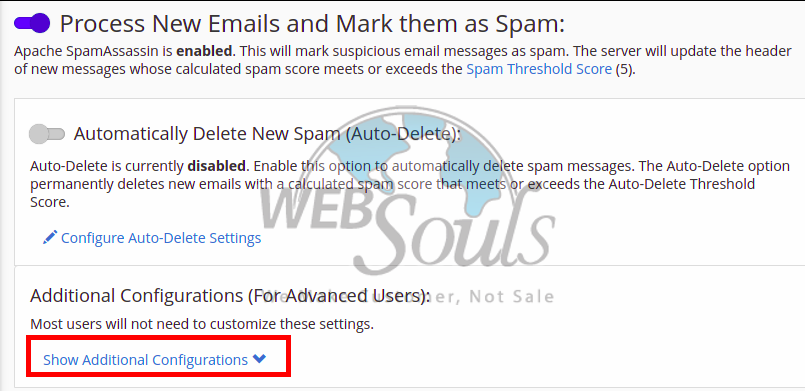Expand Show Additional Configurations
The width and height of the screenshot is (805, 391).
point(145,360)
